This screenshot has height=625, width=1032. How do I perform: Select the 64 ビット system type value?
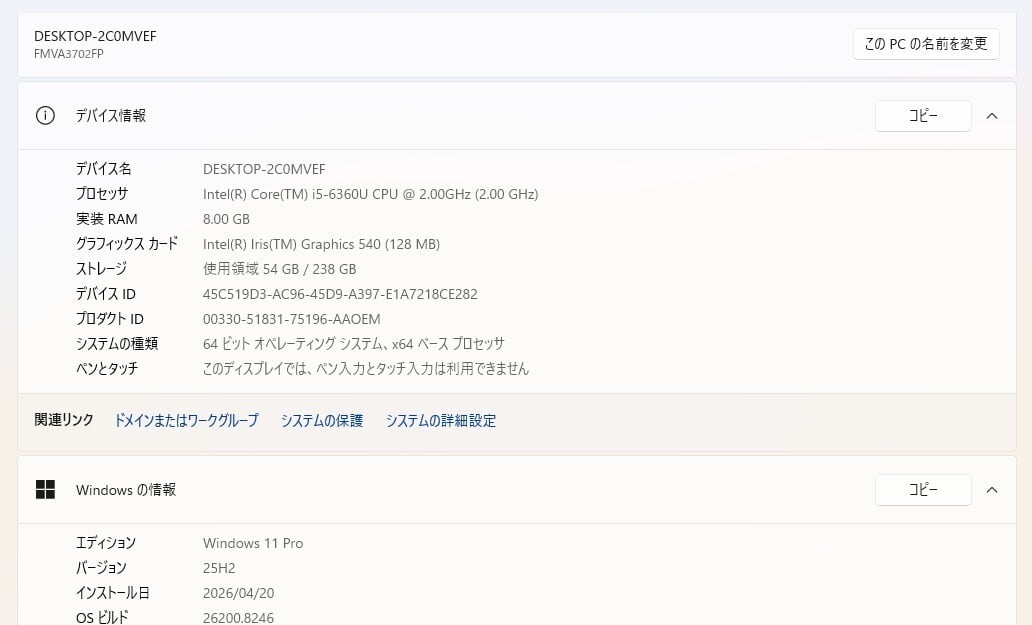353,344
